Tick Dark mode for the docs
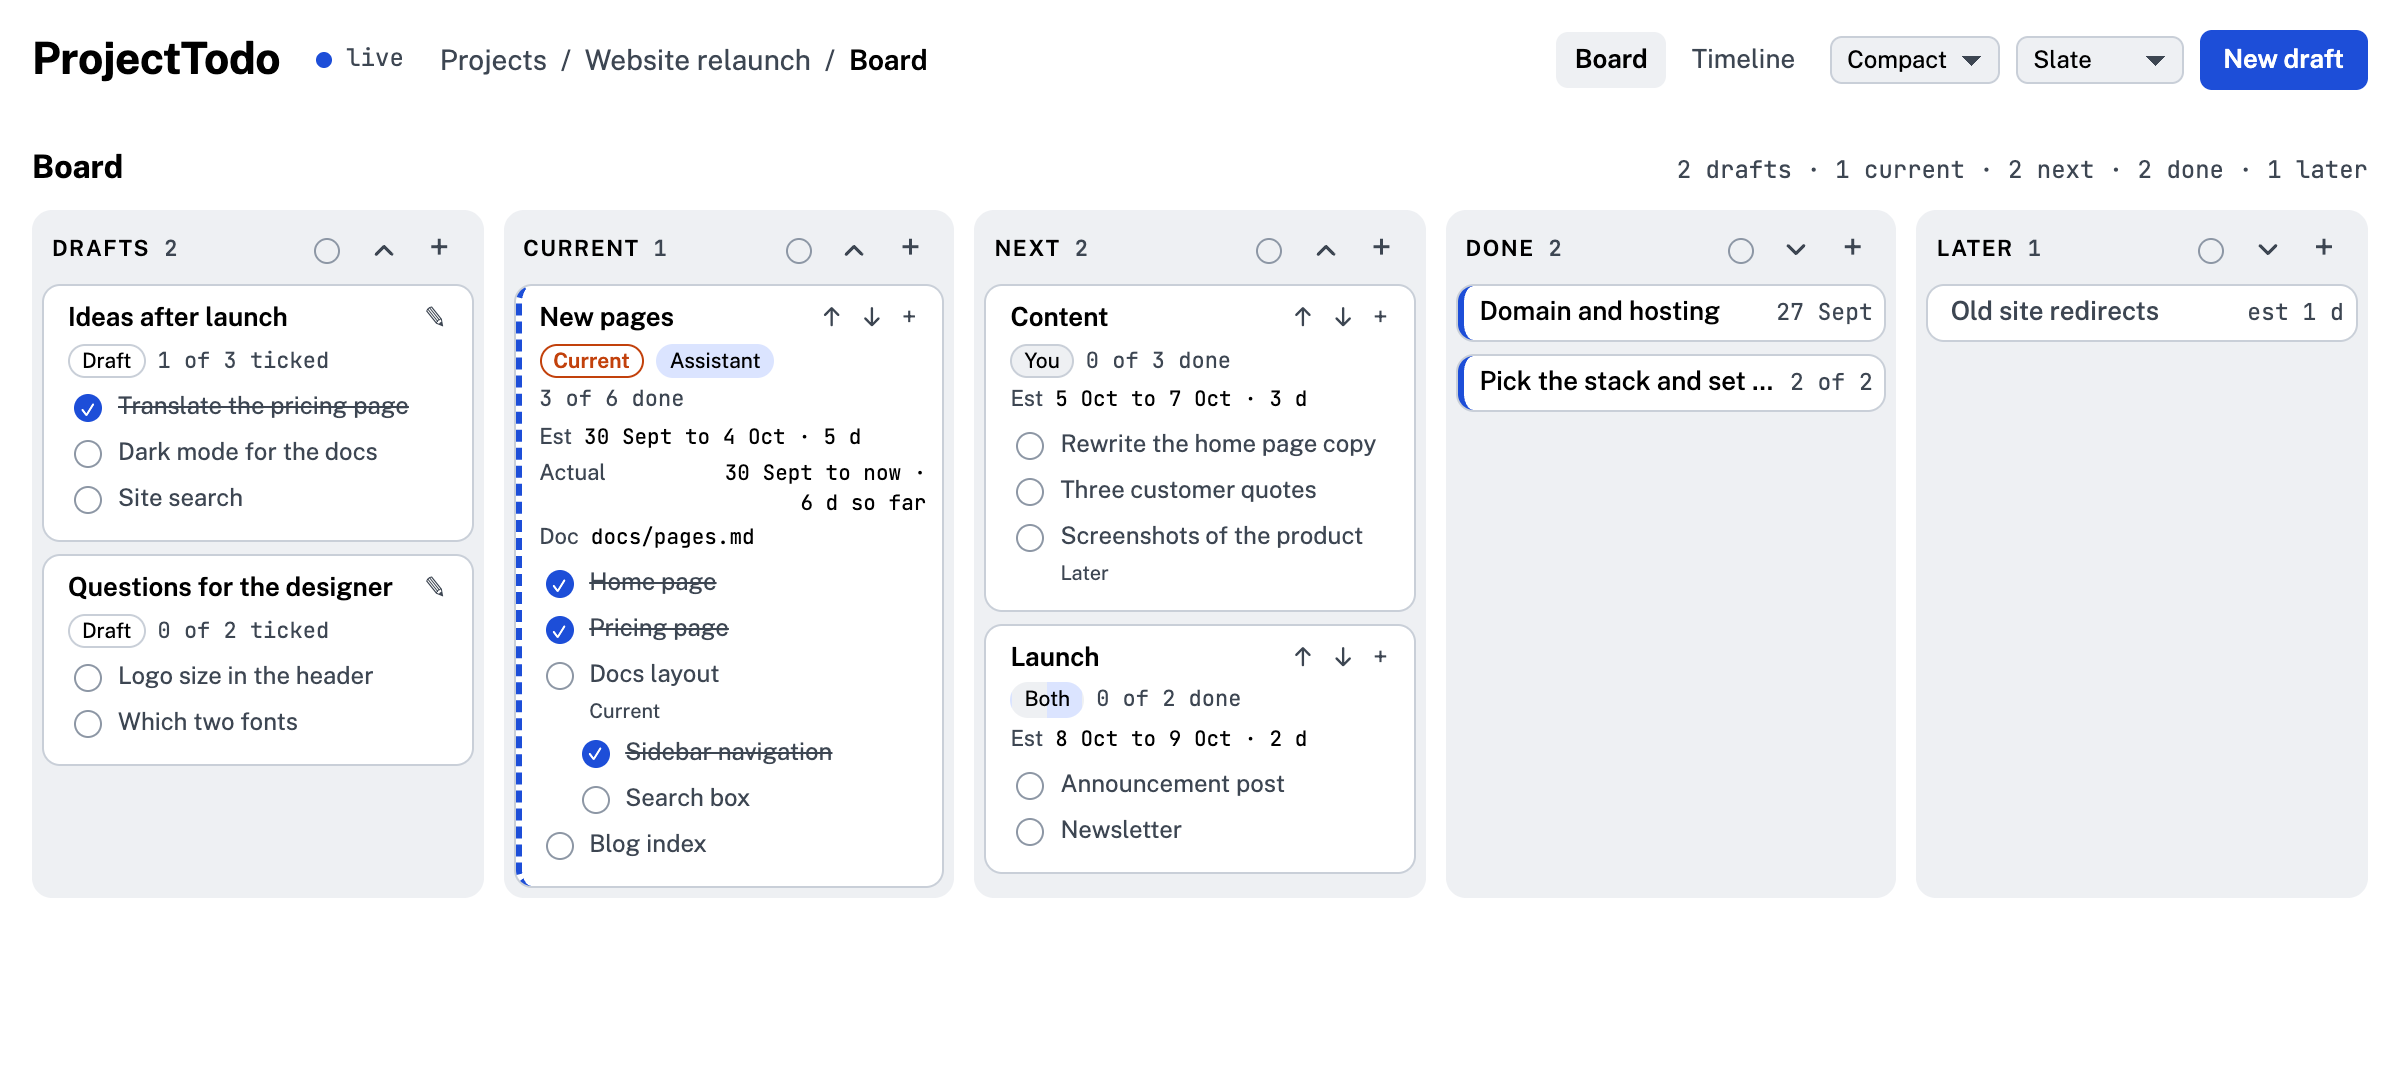 [x=88, y=454]
